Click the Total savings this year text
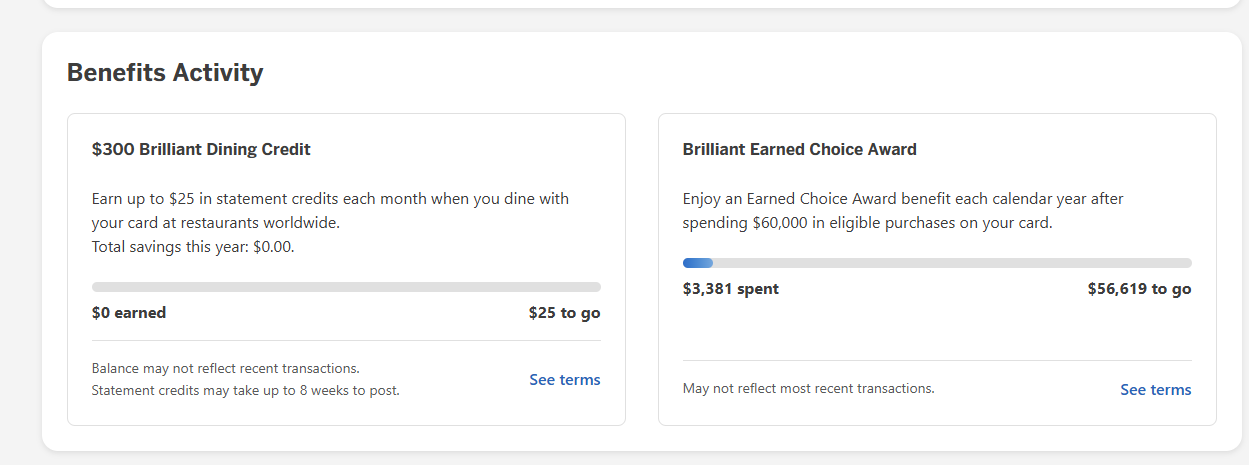Image resolution: width=1249 pixels, height=465 pixels. 193,246
